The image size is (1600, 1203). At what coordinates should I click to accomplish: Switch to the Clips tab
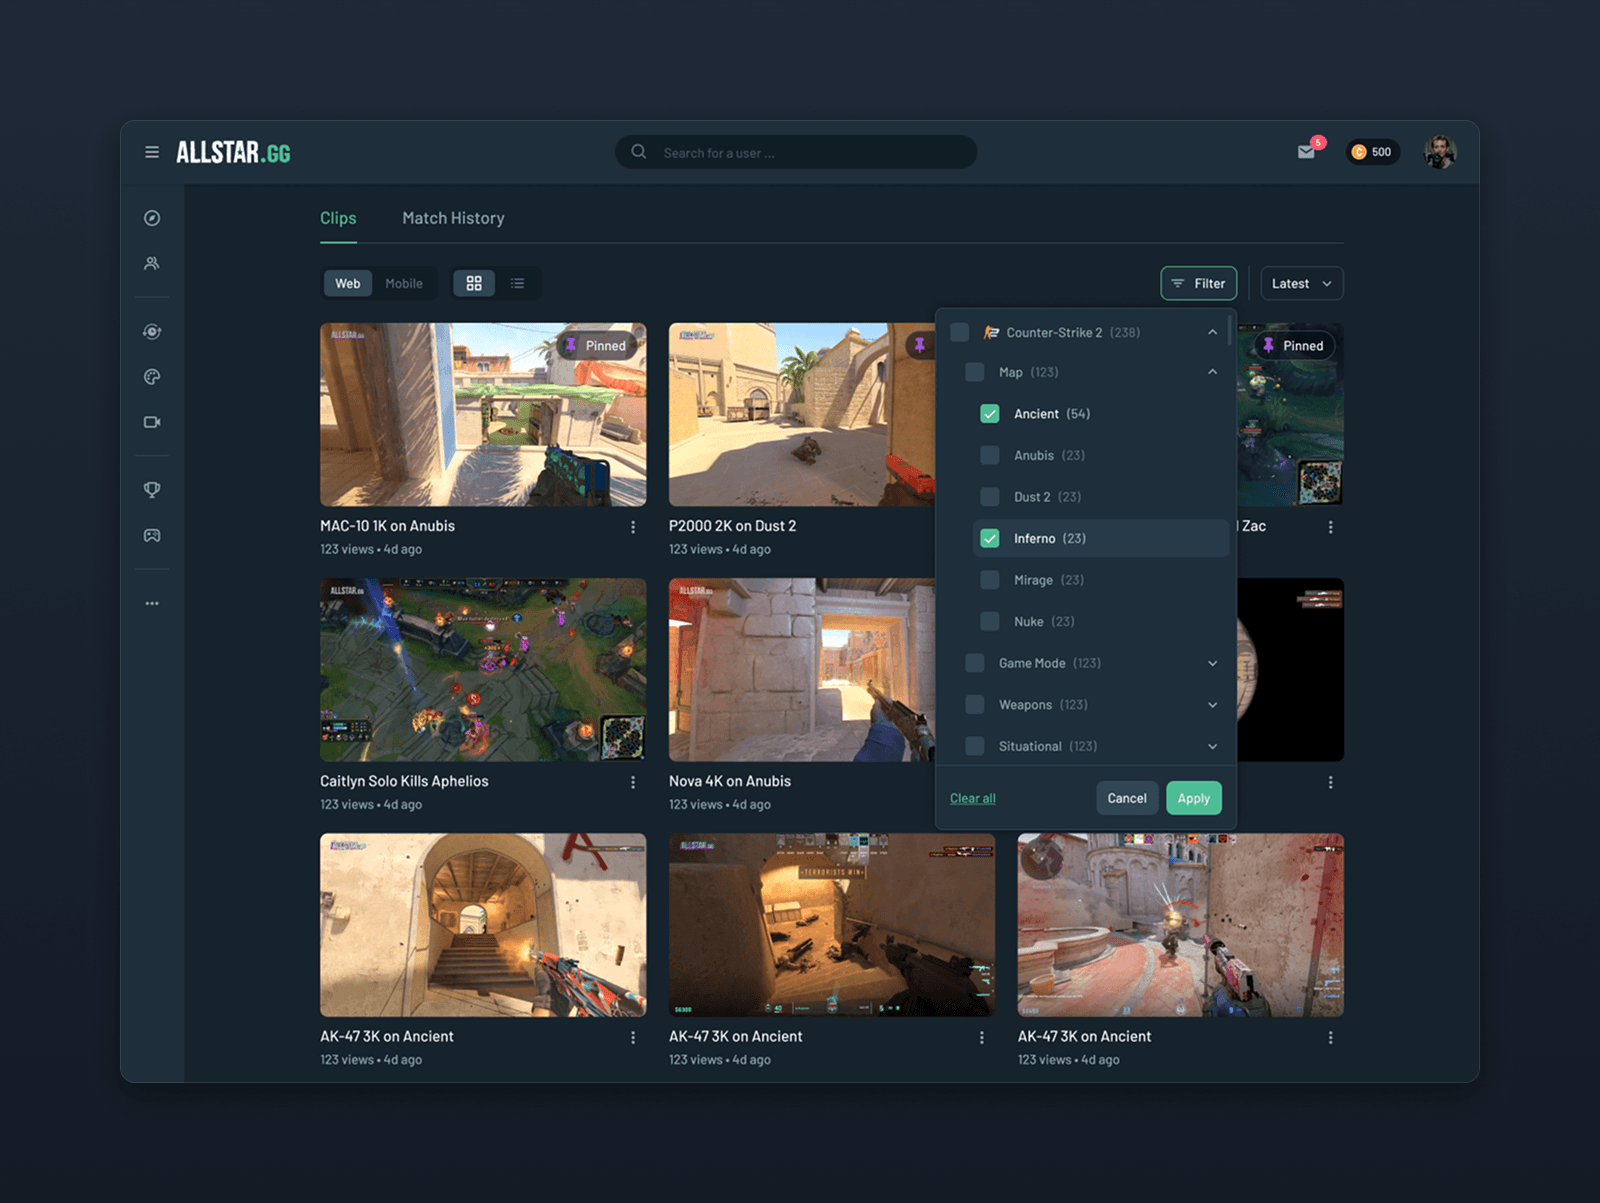(x=338, y=218)
